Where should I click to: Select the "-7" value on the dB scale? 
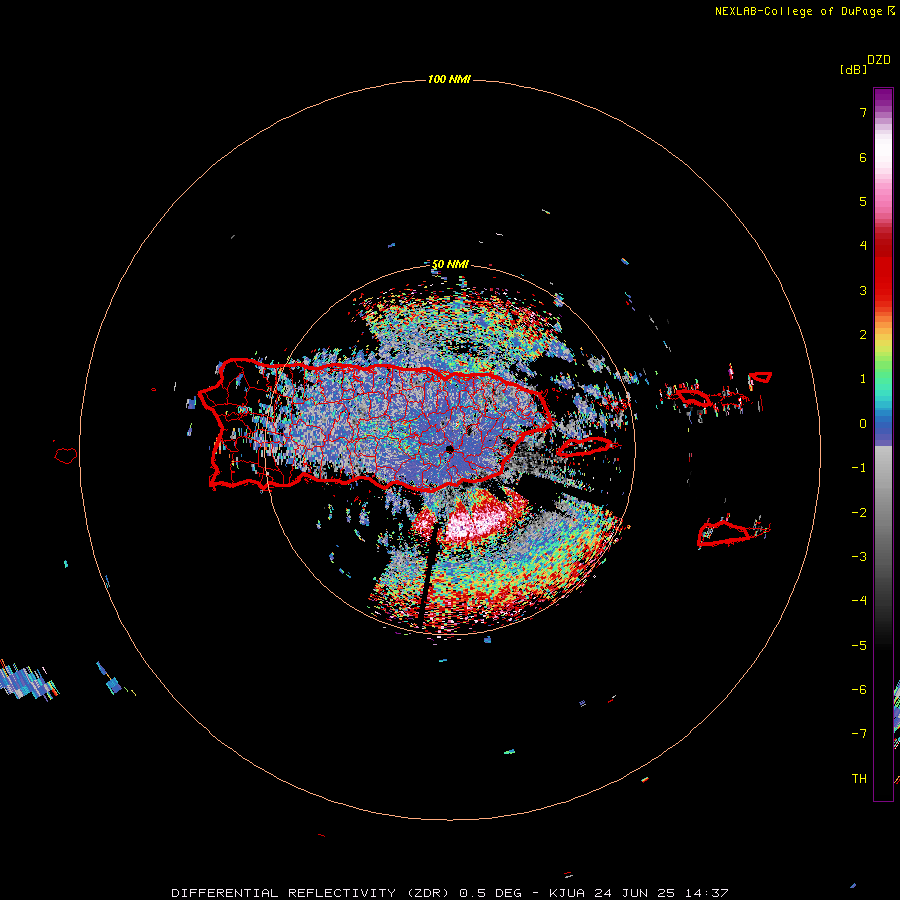[859, 734]
